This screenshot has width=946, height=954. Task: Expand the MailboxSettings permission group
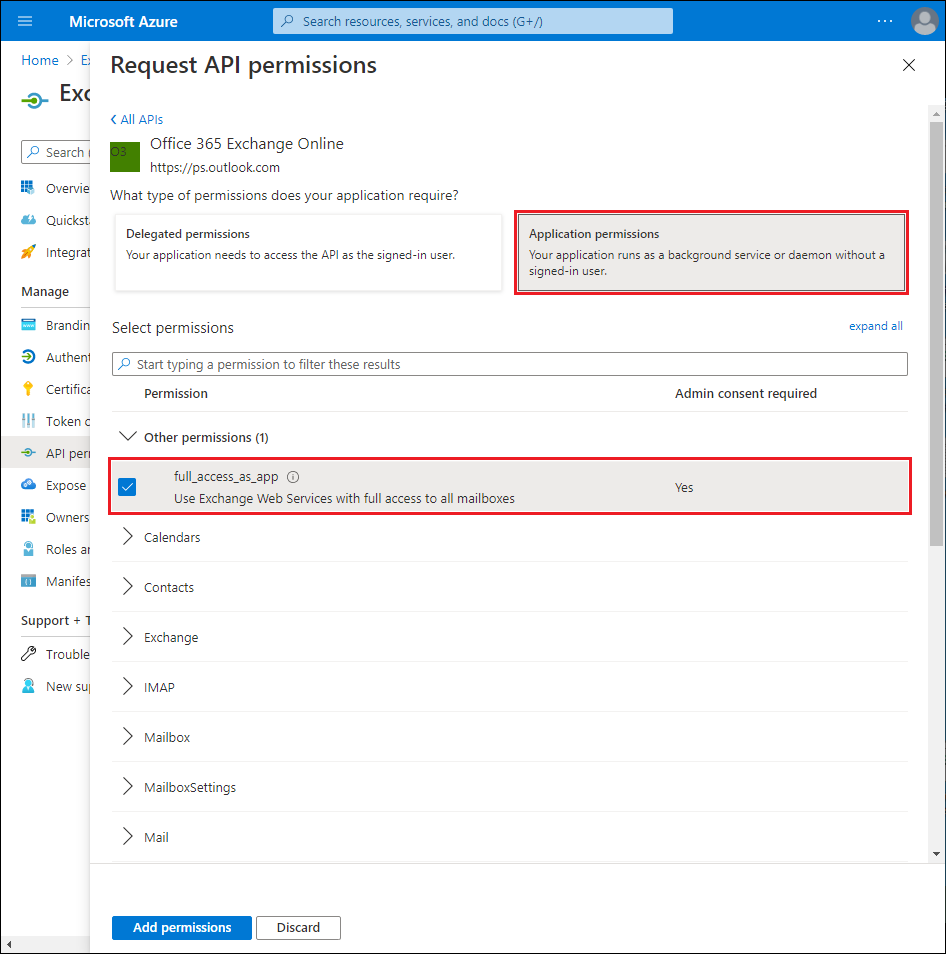tap(127, 787)
